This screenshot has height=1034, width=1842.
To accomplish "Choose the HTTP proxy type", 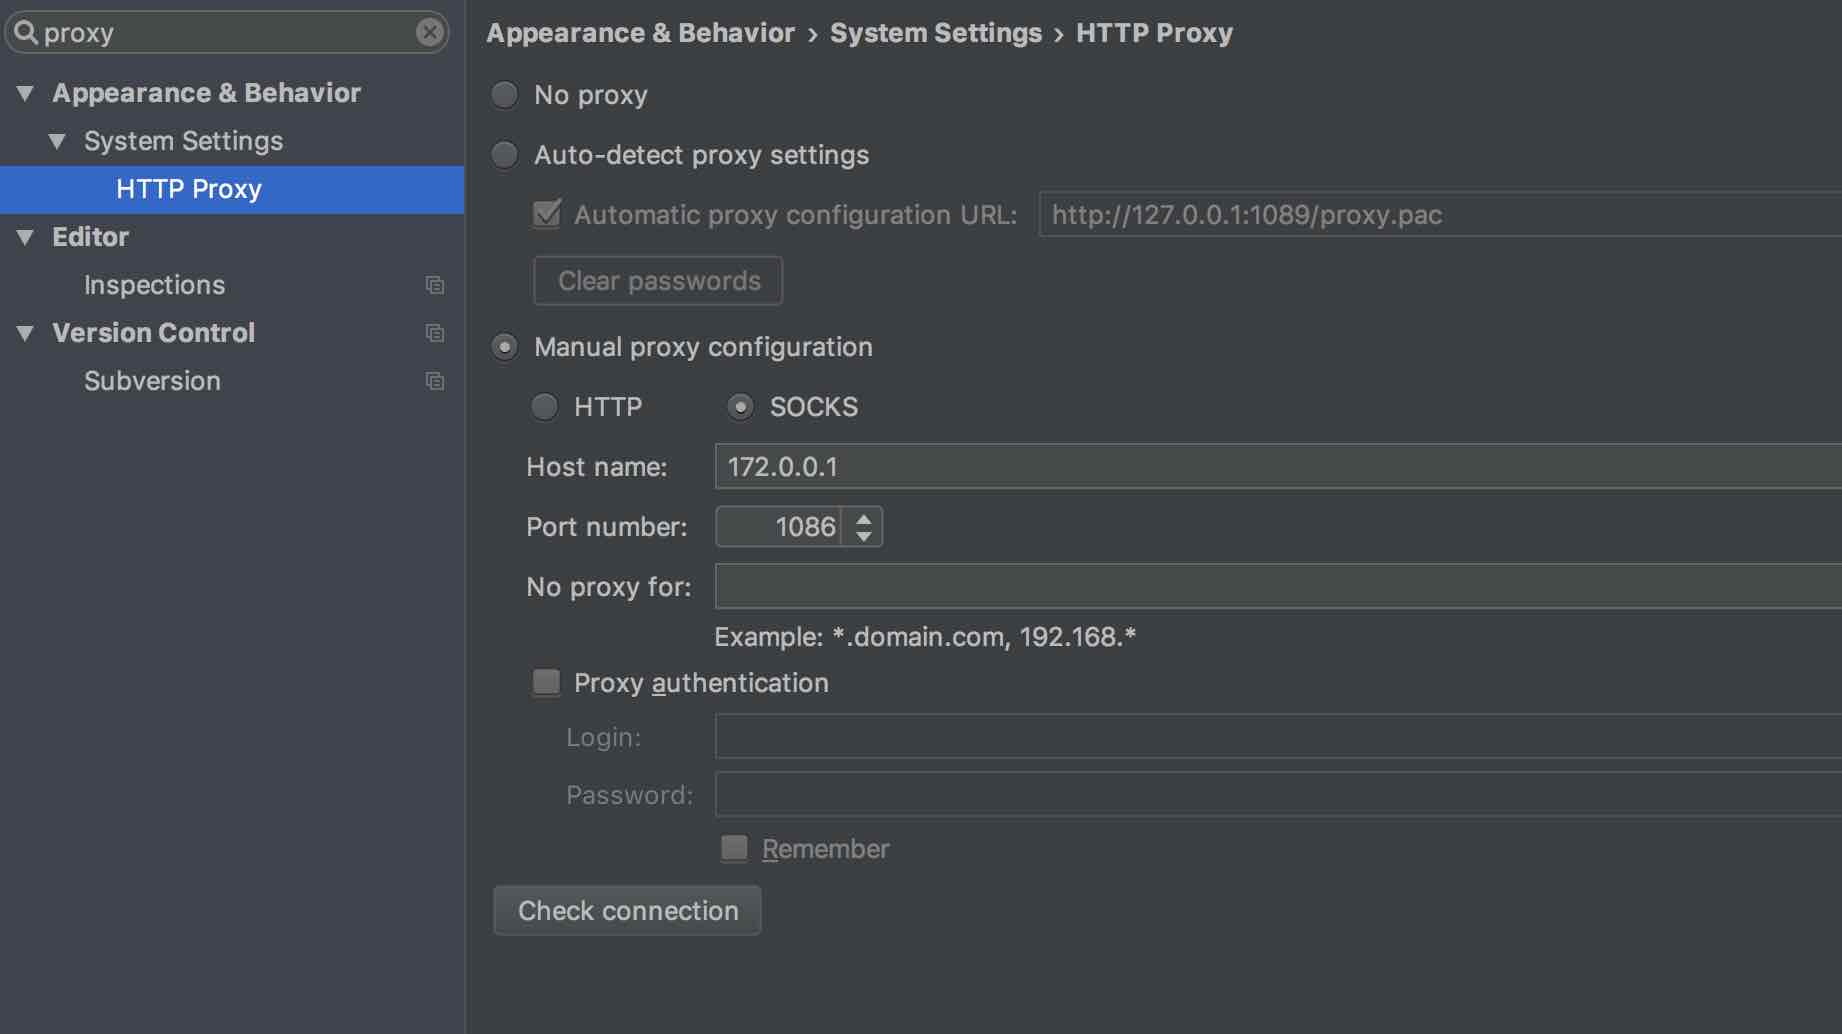I will click(x=544, y=407).
